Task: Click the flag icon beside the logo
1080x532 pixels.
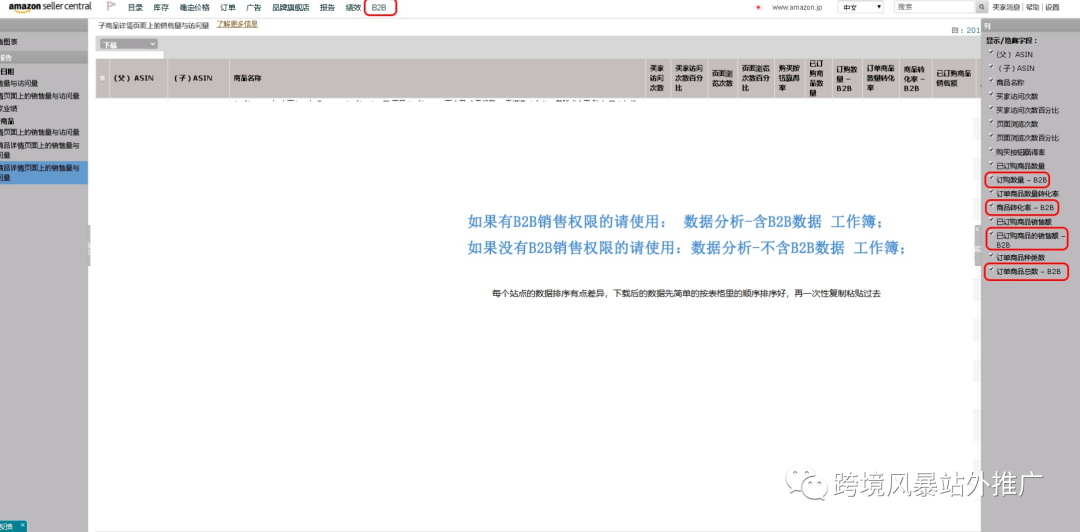Action: click(x=111, y=7)
